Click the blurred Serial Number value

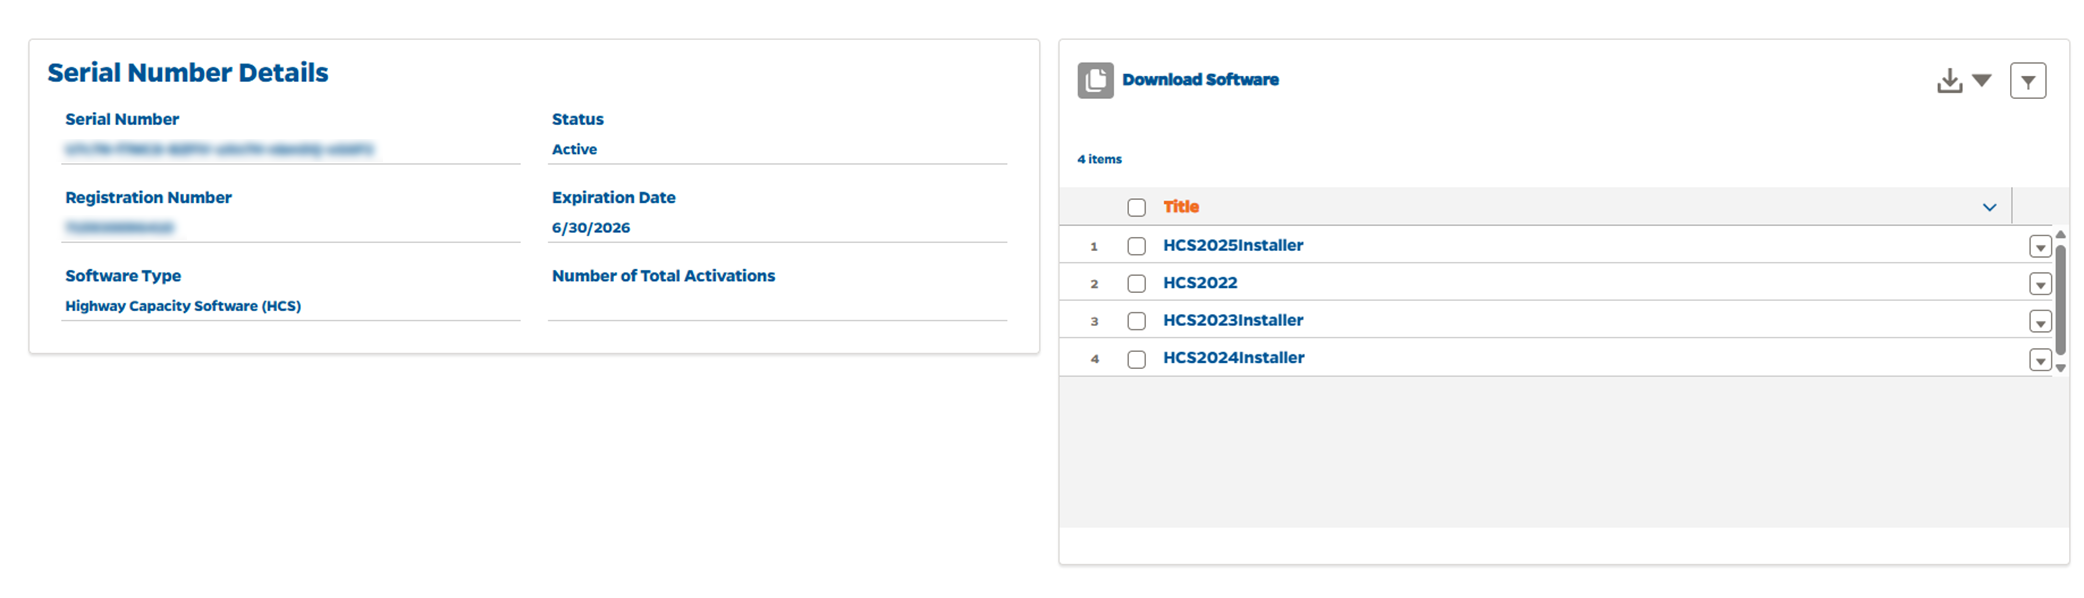(219, 150)
